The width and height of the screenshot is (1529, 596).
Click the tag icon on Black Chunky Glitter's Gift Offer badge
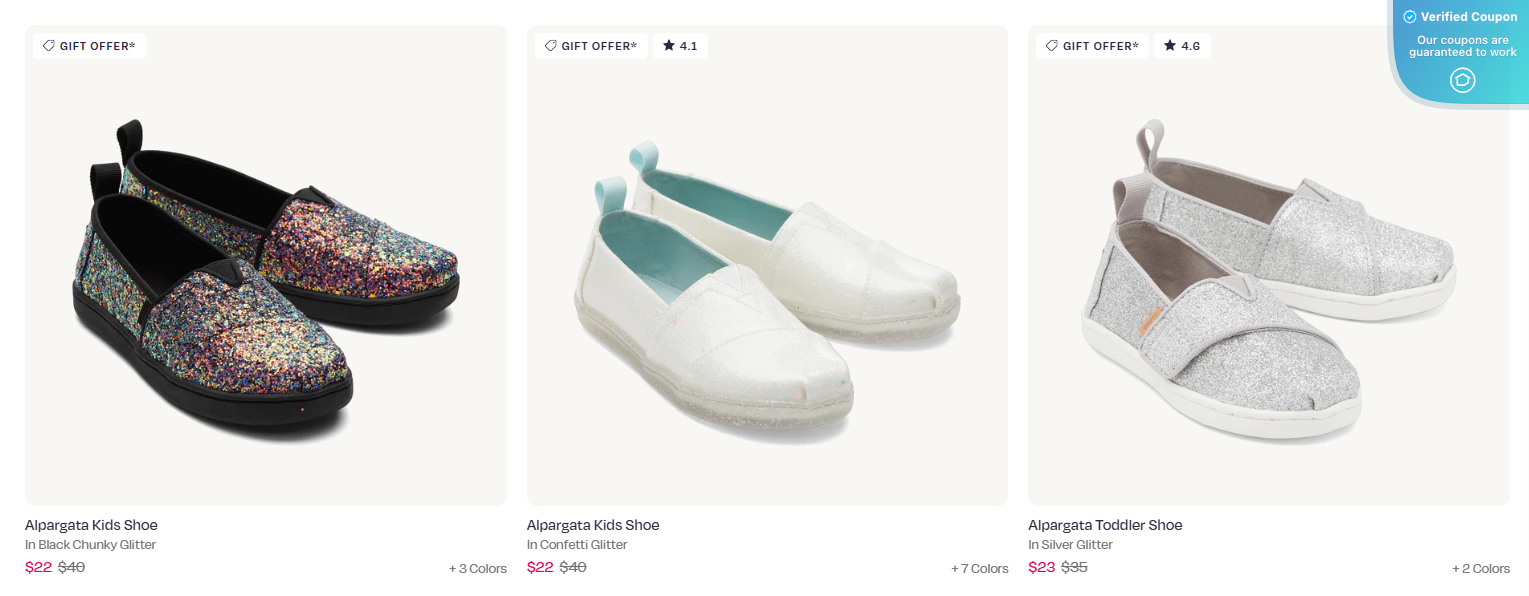tap(49, 45)
